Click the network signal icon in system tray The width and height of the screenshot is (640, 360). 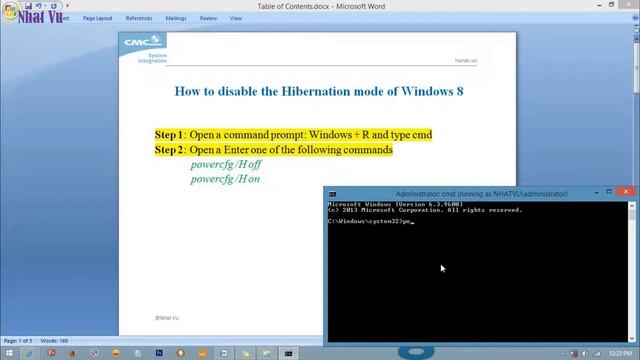click(x=597, y=353)
